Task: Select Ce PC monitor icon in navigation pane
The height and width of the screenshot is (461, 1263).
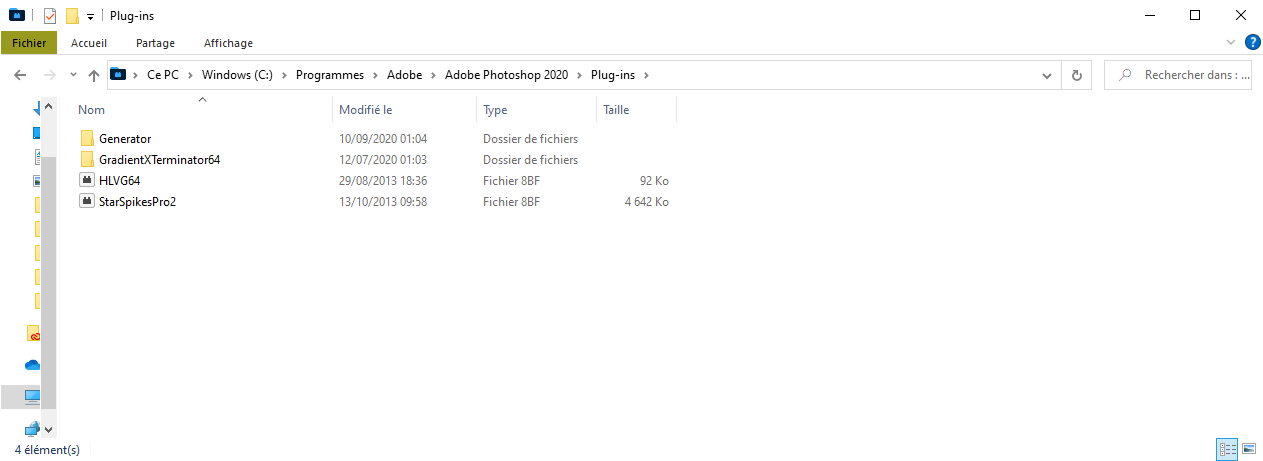Action: click(x=32, y=397)
